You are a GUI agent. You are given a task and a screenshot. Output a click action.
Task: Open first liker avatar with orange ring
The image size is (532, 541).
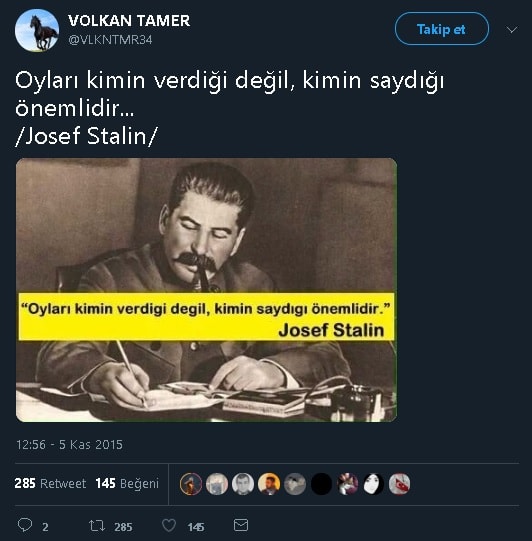191,484
